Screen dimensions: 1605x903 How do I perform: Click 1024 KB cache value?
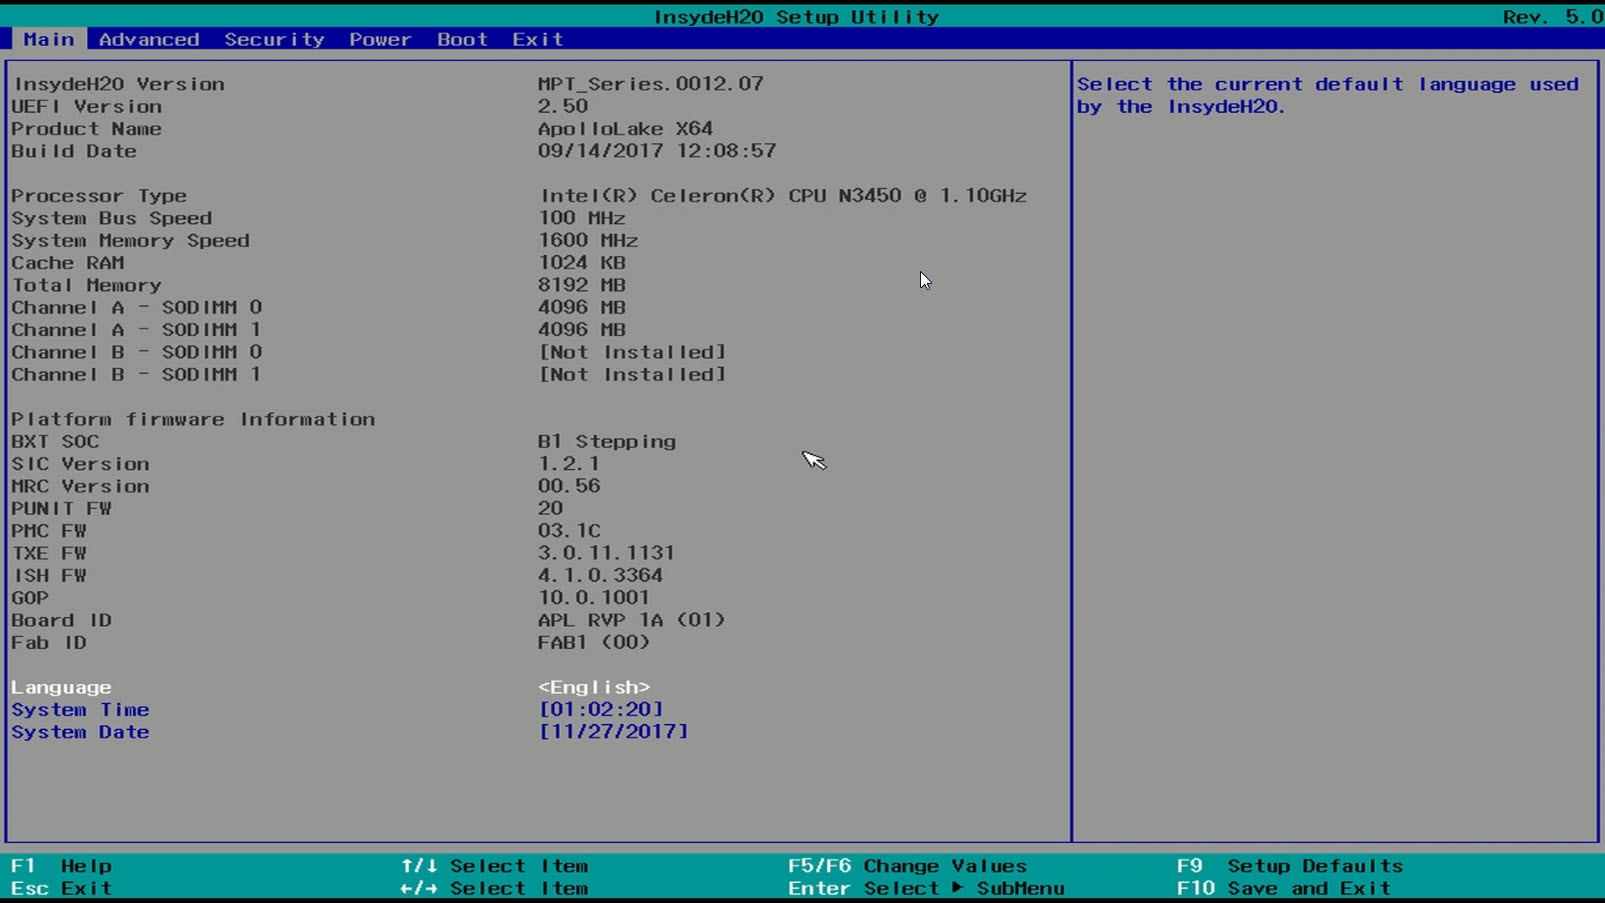582,263
